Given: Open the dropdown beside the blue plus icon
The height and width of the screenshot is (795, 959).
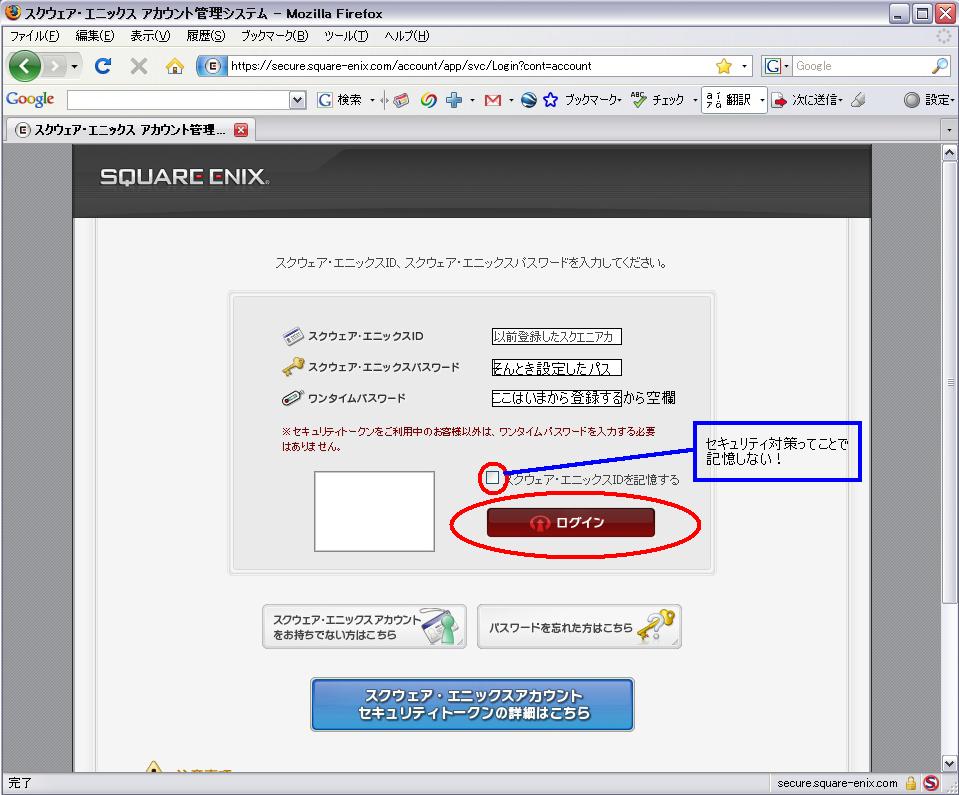Looking at the screenshot, I should (x=472, y=100).
